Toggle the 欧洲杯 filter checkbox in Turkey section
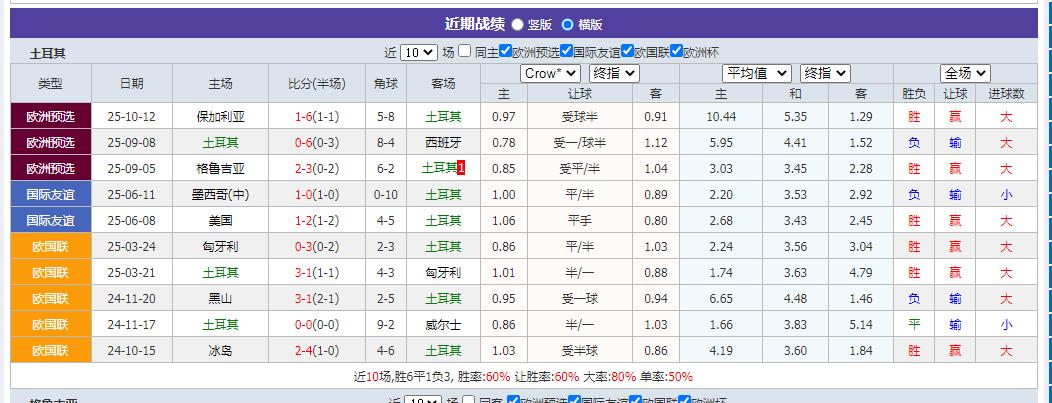The width and height of the screenshot is (1052, 403). pos(677,52)
